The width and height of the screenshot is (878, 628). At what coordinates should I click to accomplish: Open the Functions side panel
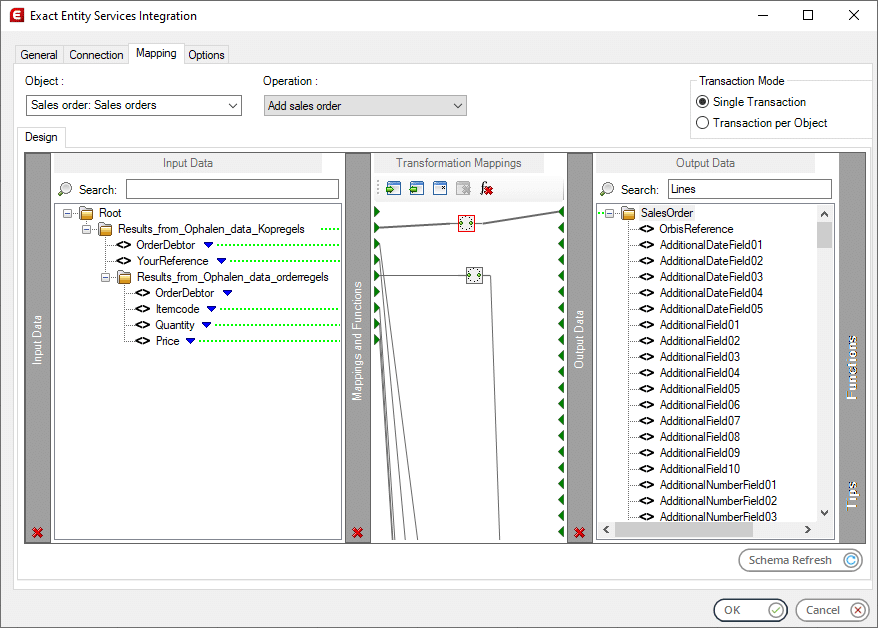pos(852,367)
